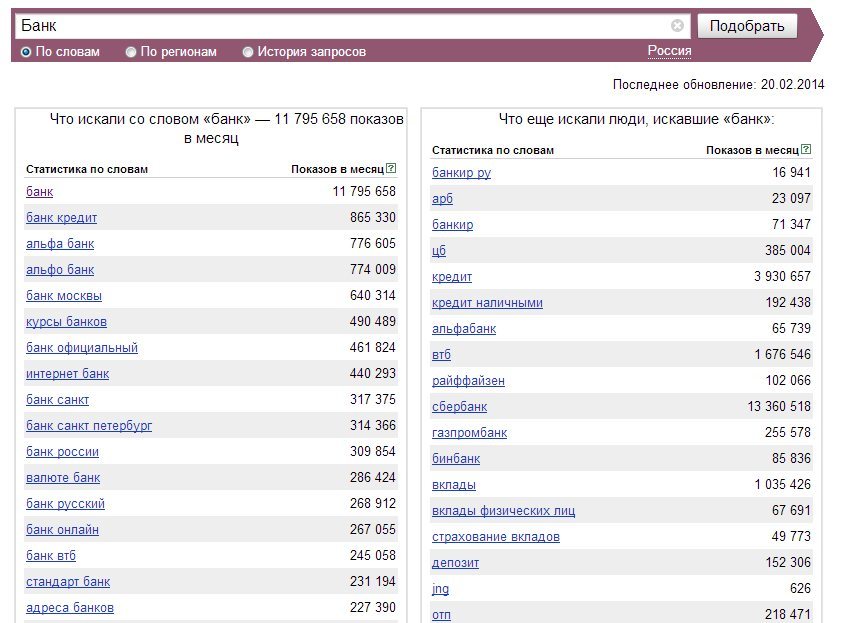
Task: Click the right 'Показов в месяц' column header
Action: (752, 150)
